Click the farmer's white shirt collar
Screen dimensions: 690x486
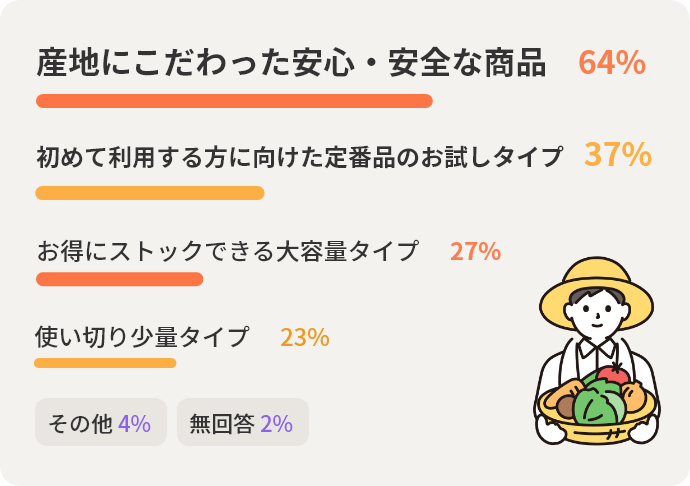[x=597, y=351]
